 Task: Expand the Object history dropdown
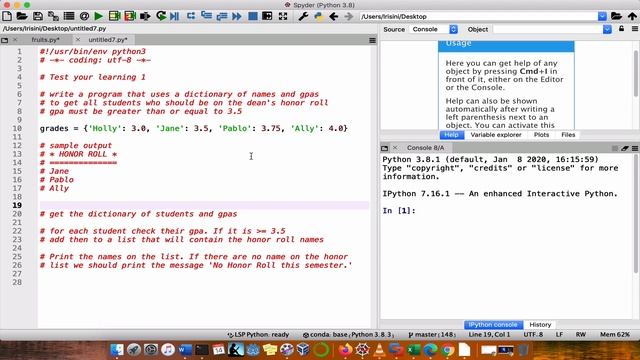[x=607, y=29]
